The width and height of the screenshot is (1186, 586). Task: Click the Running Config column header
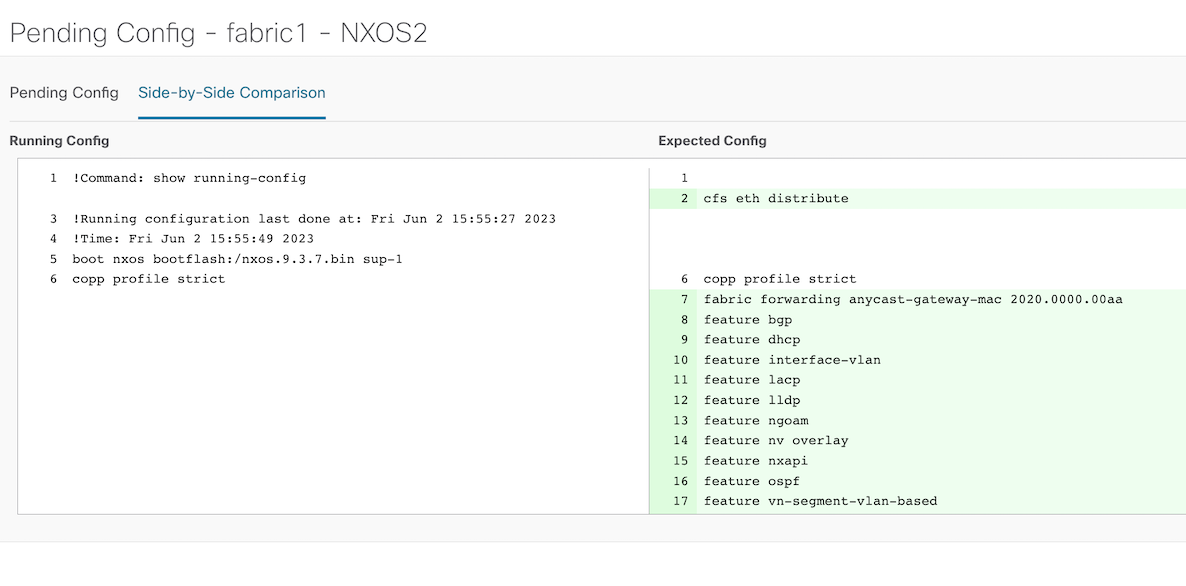[59, 141]
